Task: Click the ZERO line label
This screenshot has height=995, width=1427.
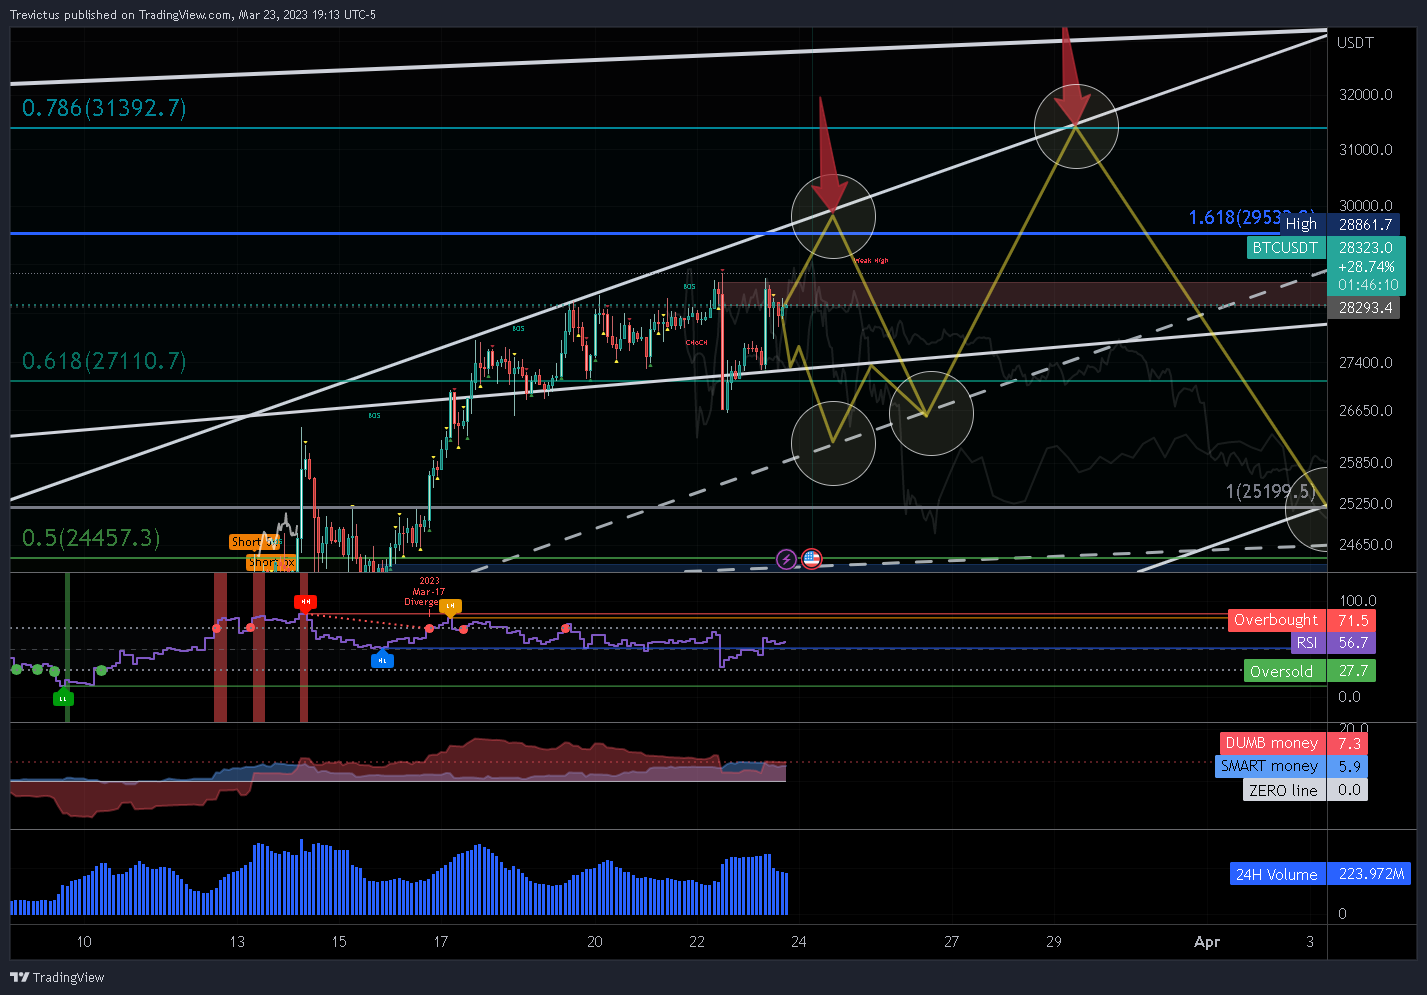Action: [1284, 790]
